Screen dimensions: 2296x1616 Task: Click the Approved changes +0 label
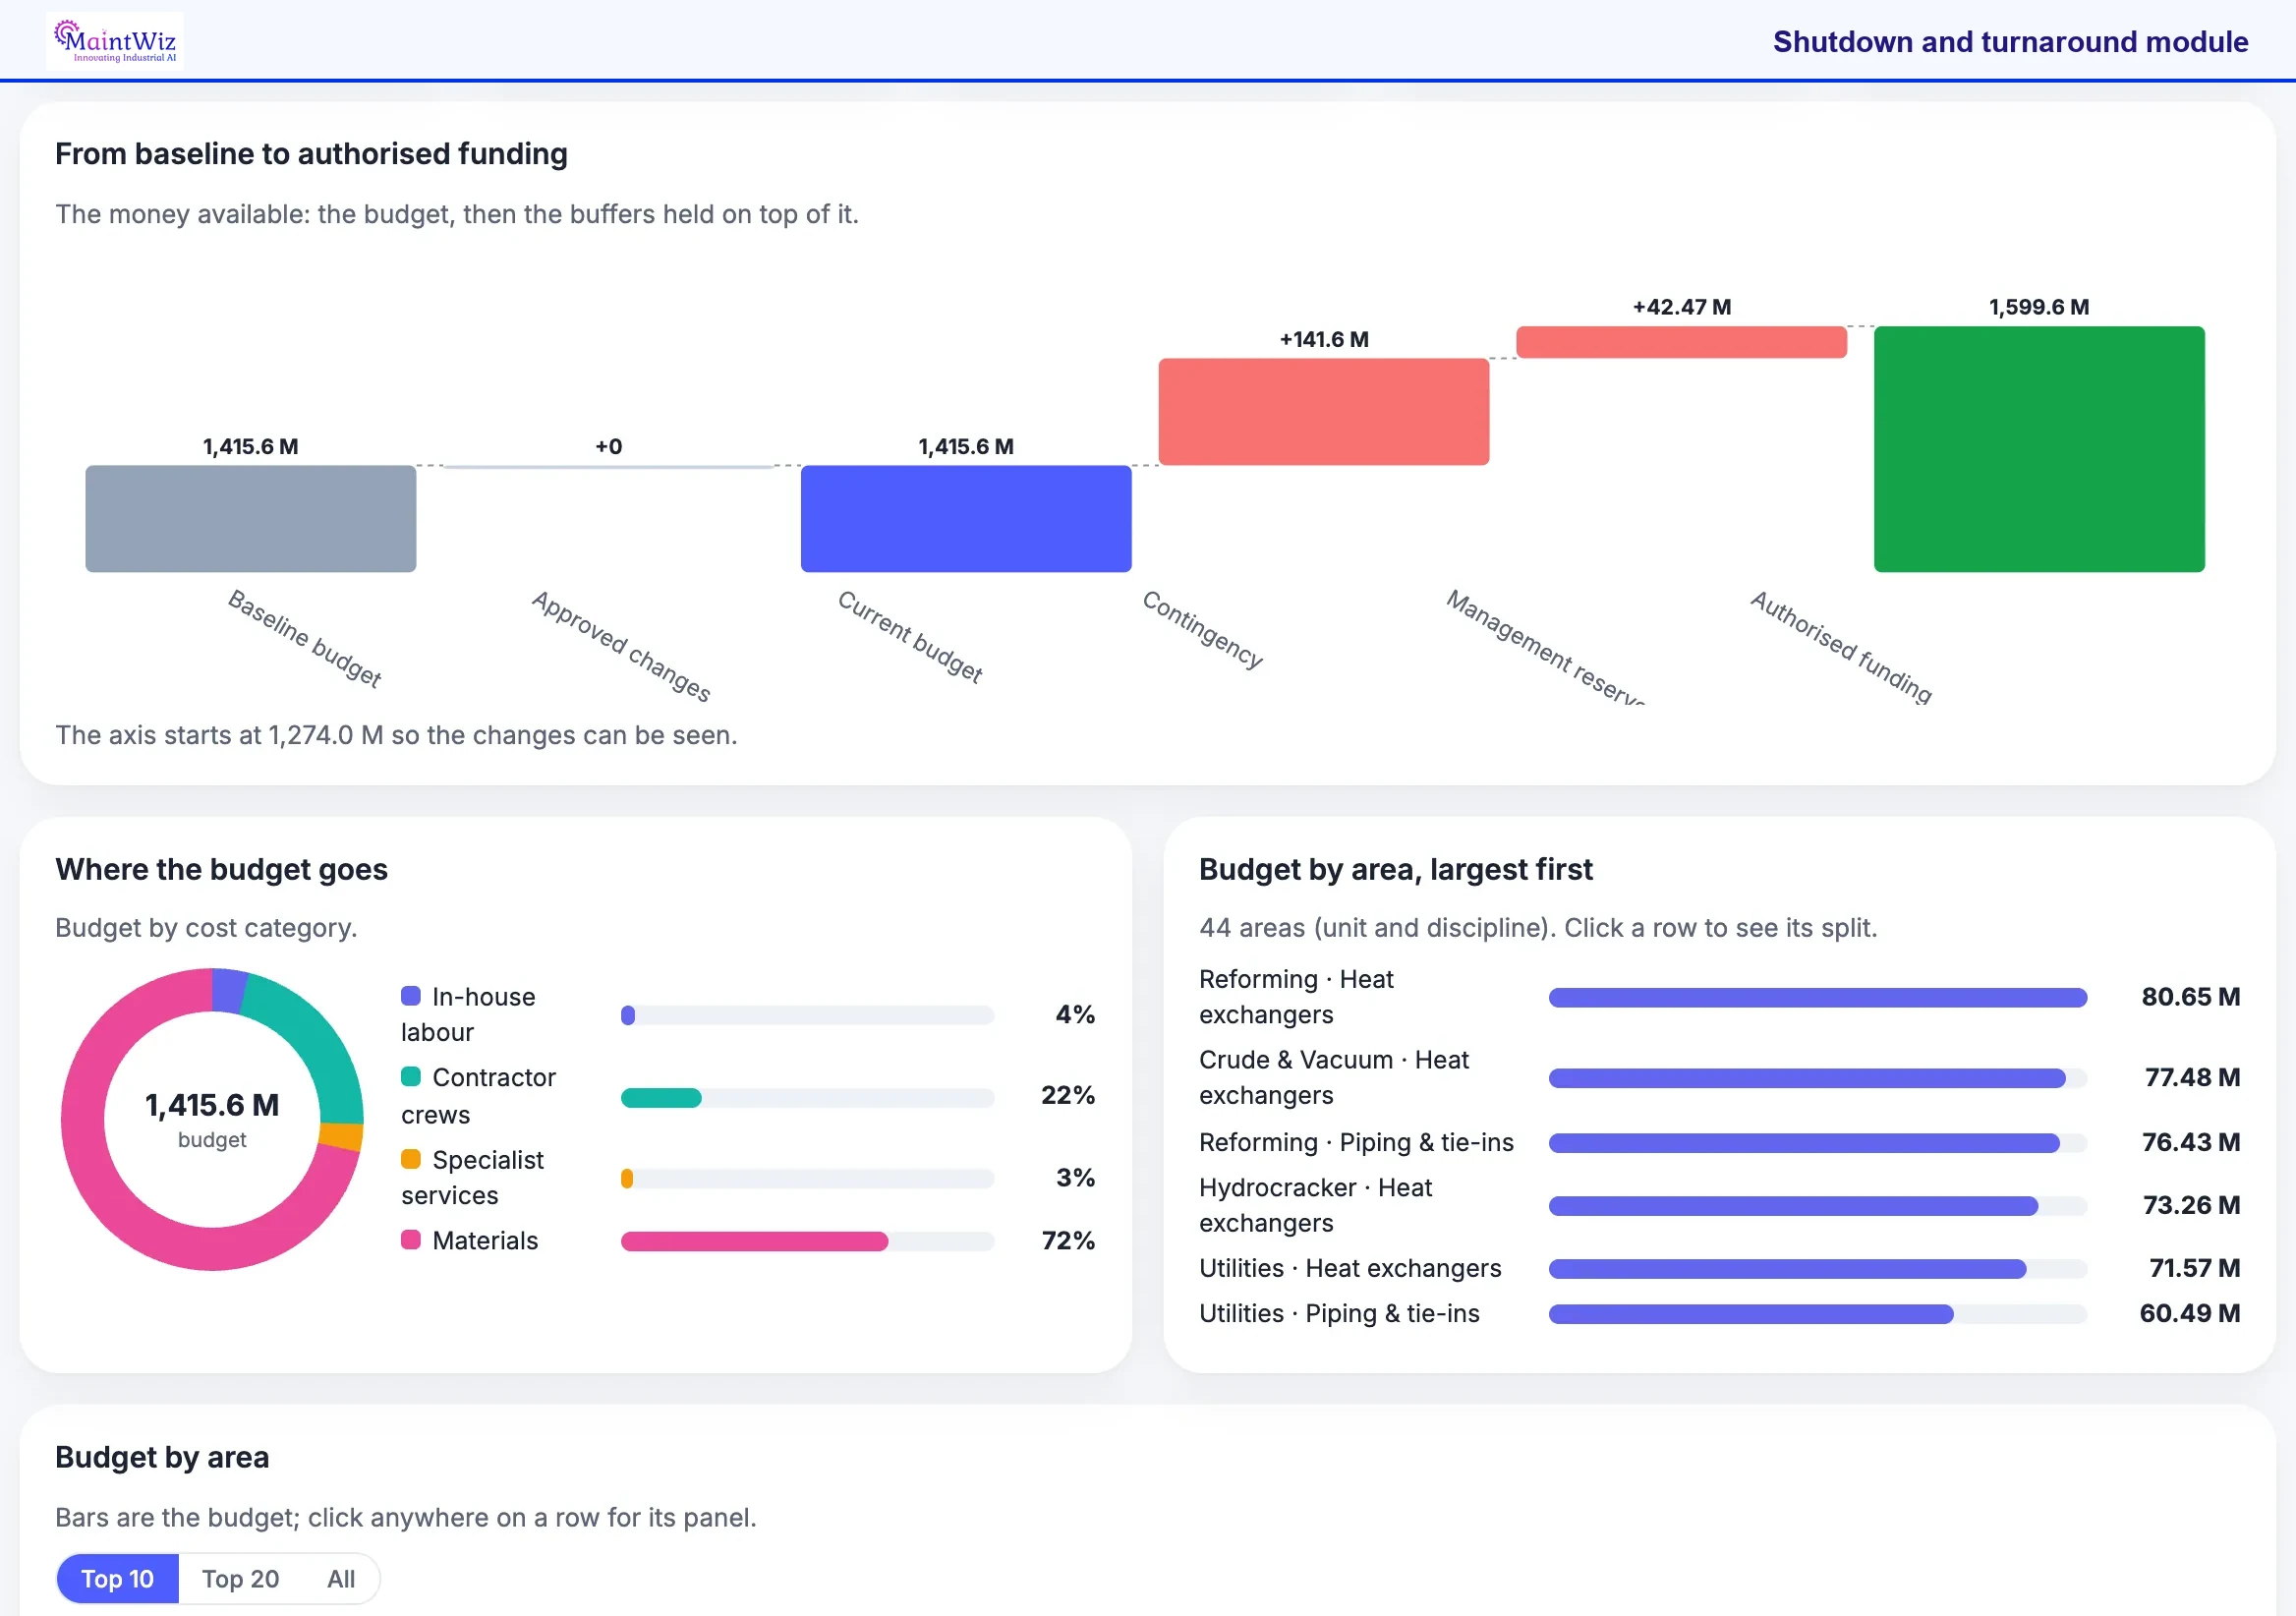608,447
